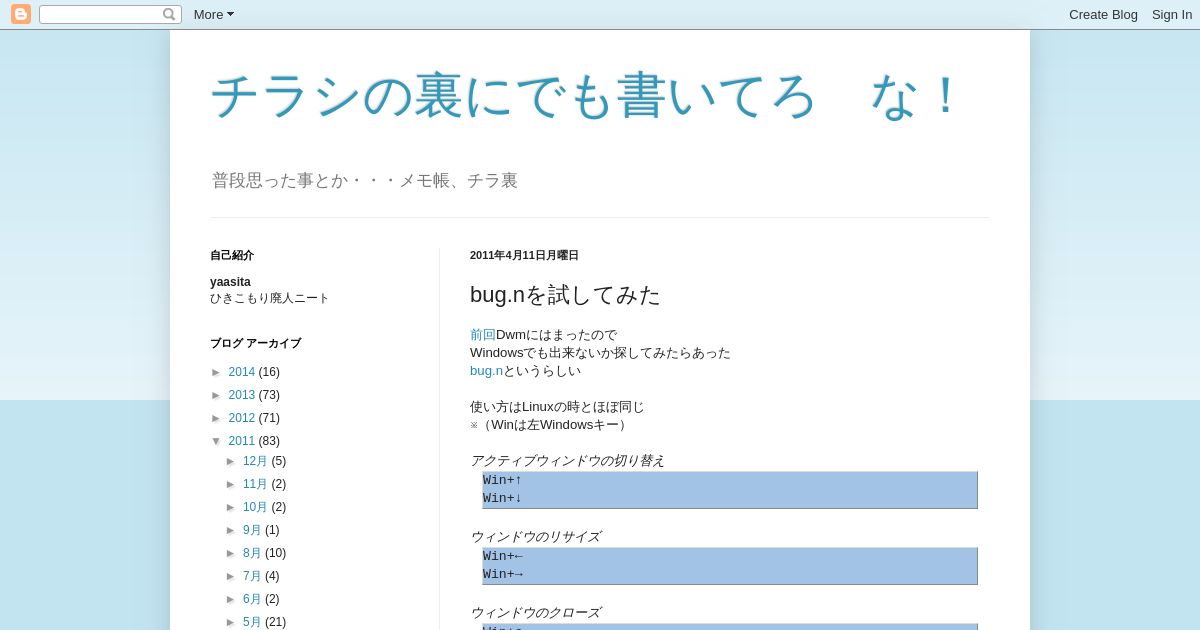Open post title bug.nを試してみた

[565, 295]
